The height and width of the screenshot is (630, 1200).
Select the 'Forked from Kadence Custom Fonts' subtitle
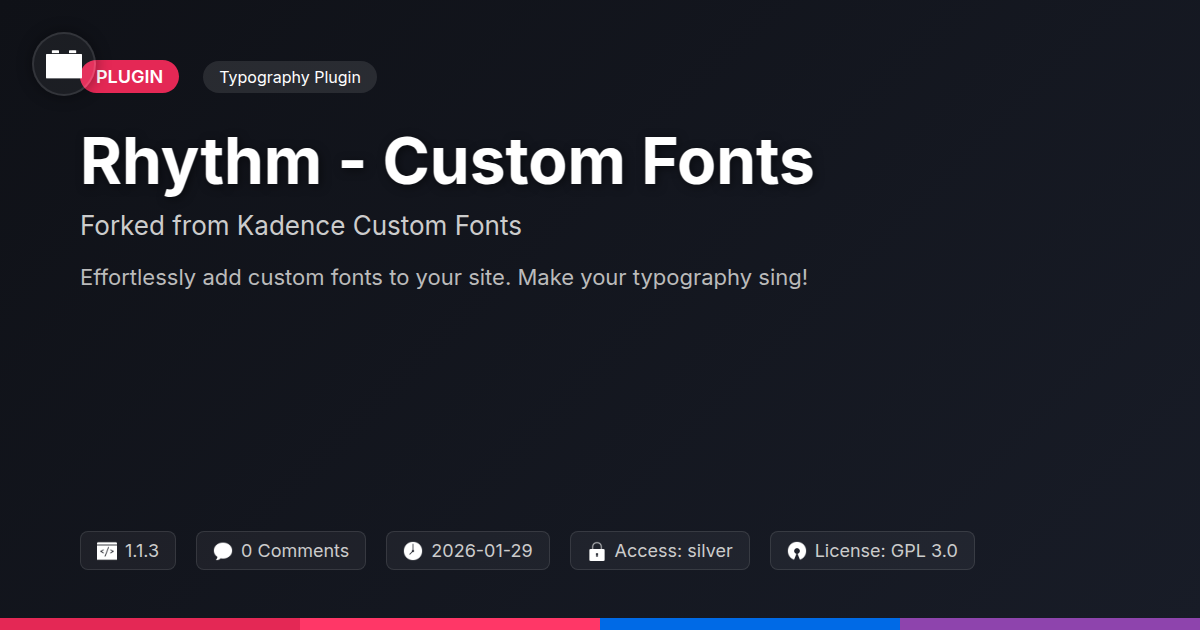pos(301,226)
